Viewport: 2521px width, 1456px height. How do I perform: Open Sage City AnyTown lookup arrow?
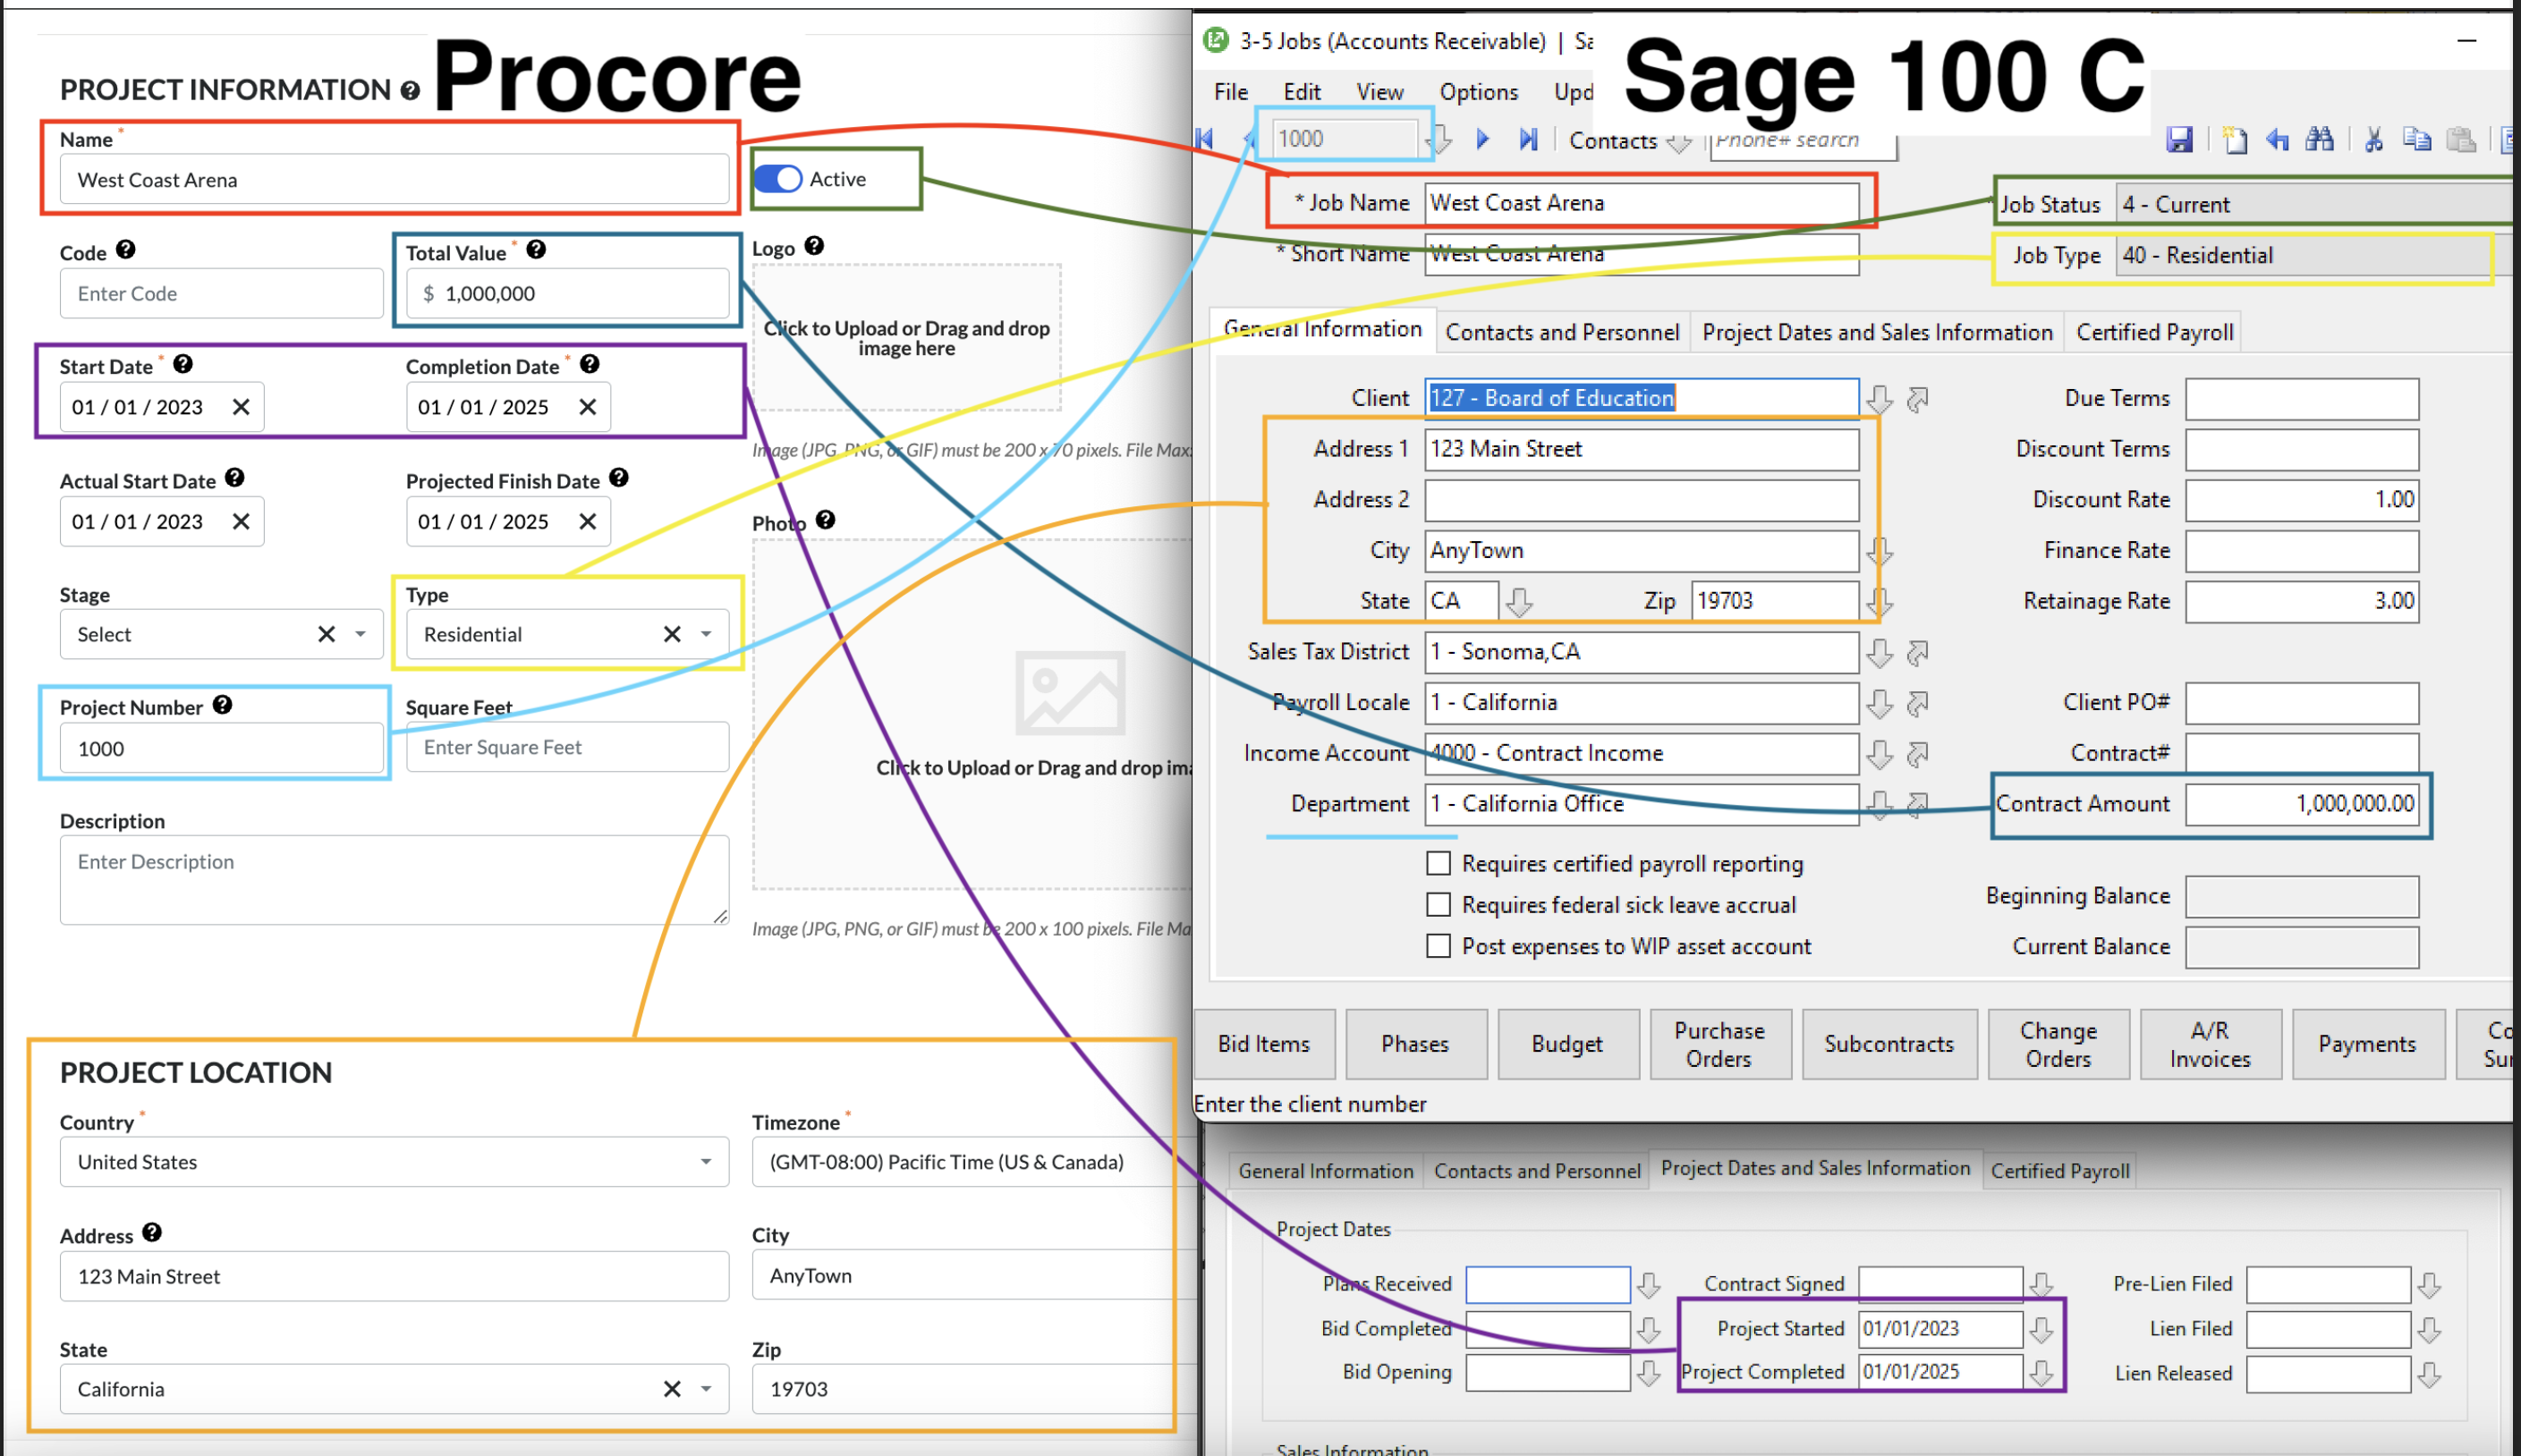[x=1880, y=551]
